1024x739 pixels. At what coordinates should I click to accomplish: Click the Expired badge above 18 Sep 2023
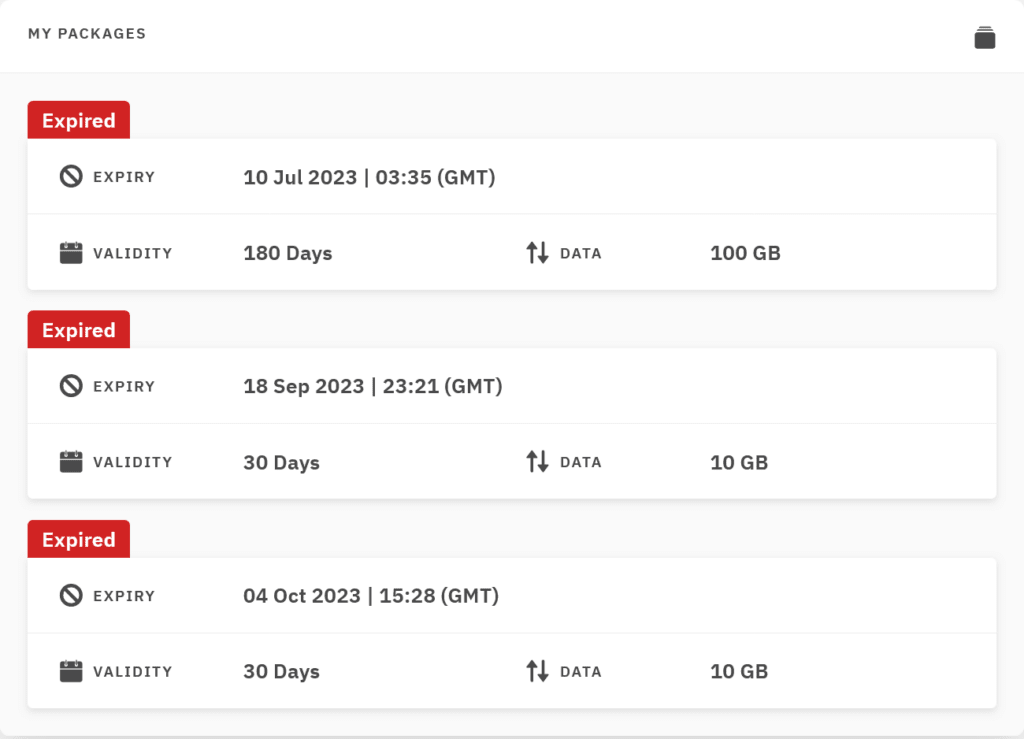[79, 330]
